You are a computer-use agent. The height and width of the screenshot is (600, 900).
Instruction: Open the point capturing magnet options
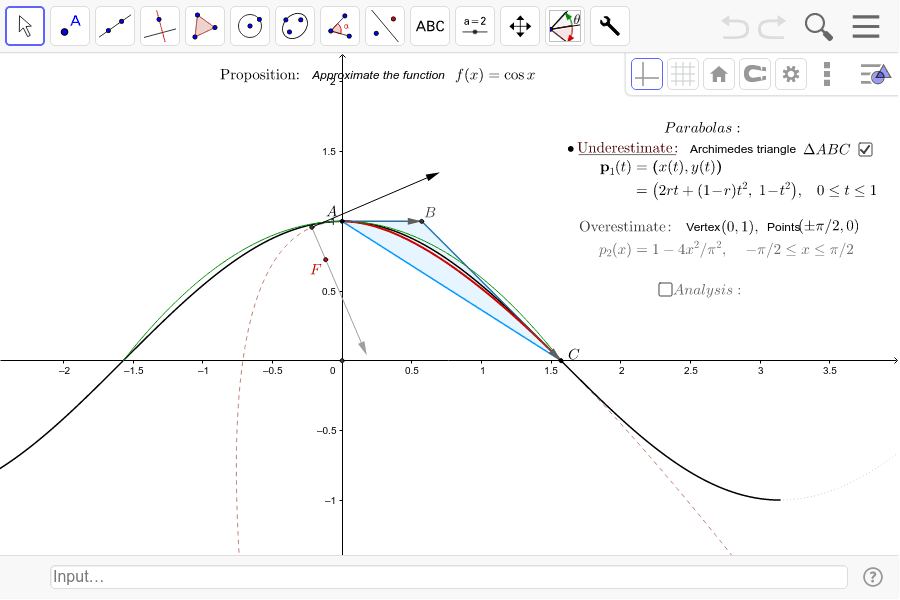755,74
